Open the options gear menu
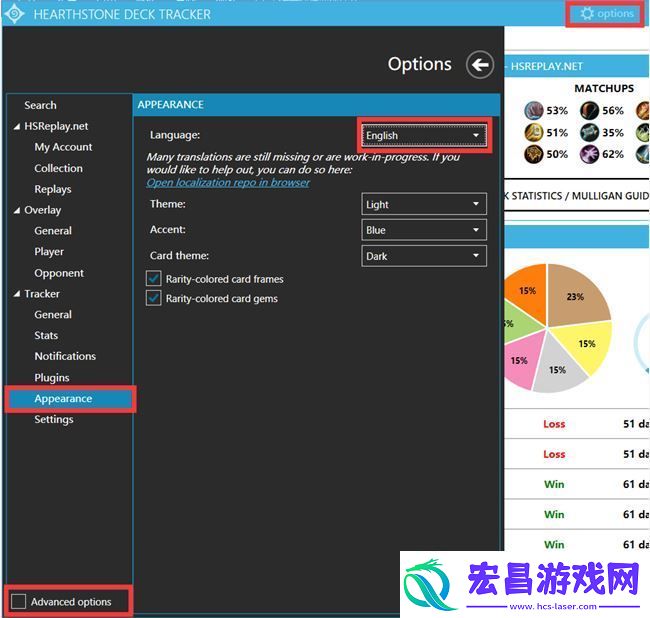650x618 pixels. coord(606,14)
